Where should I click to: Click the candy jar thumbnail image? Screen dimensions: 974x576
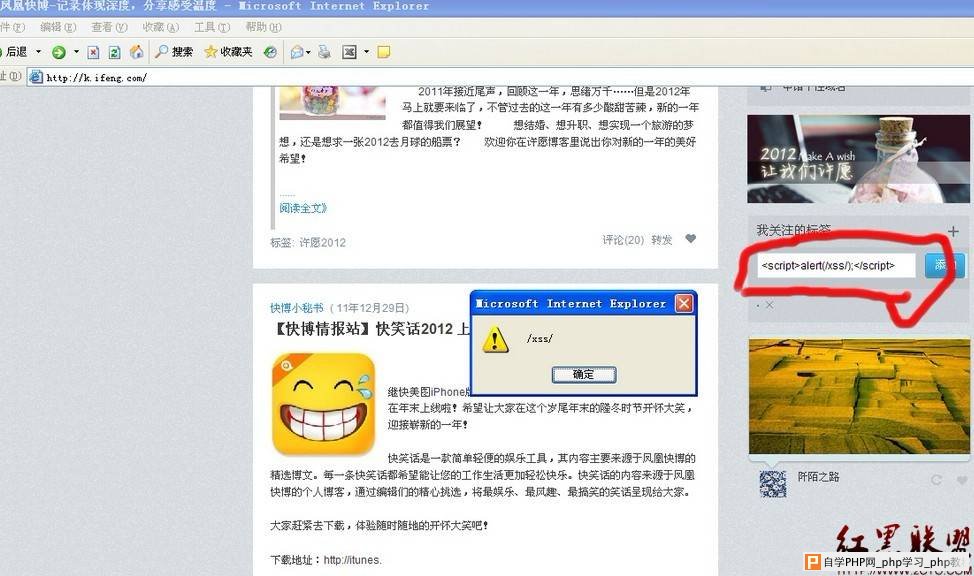[332, 103]
